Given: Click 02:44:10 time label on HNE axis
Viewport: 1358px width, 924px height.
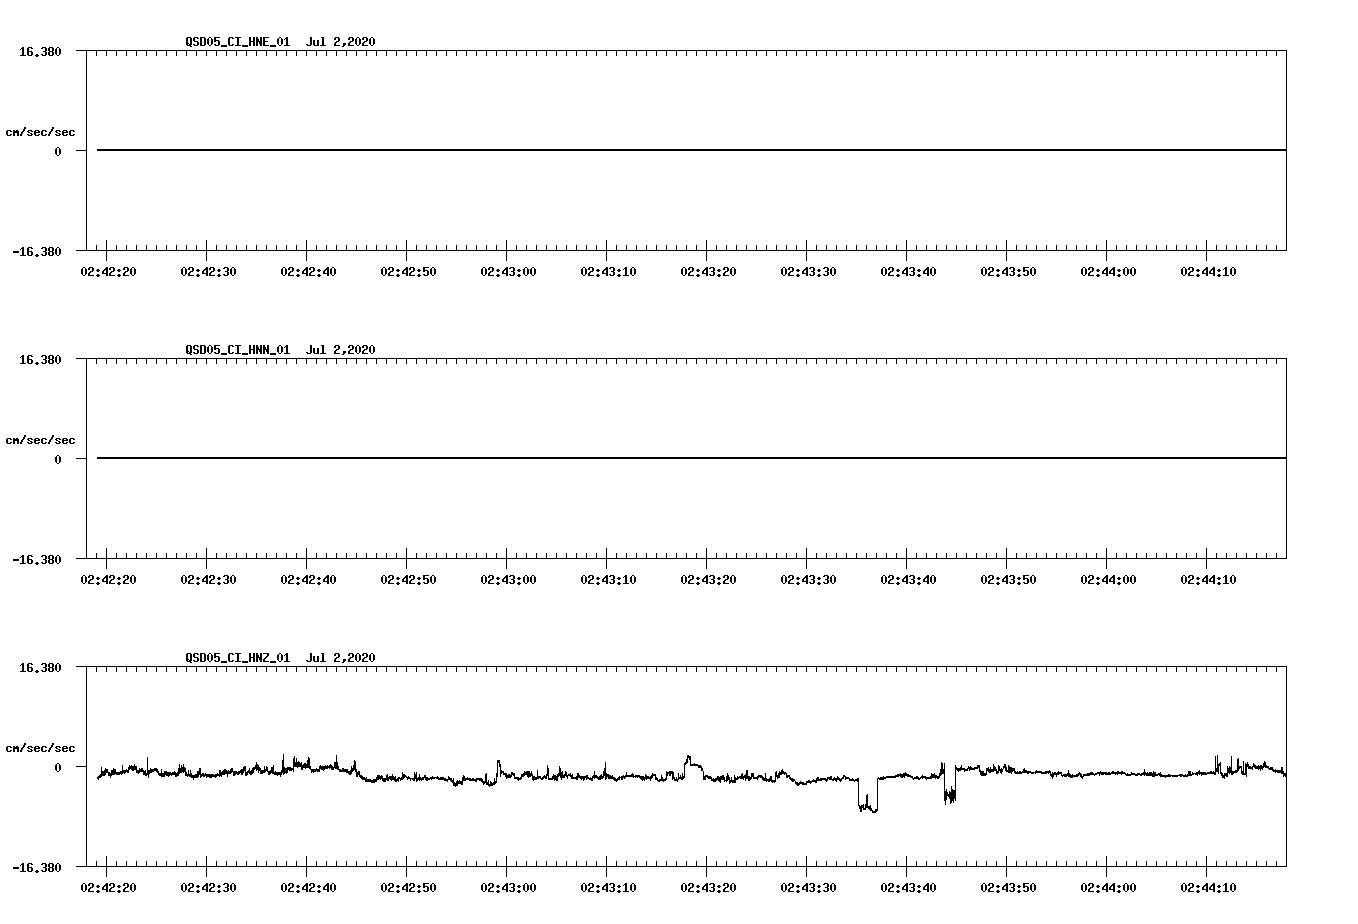Looking at the screenshot, I should pyautogui.click(x=1208, y=271).
